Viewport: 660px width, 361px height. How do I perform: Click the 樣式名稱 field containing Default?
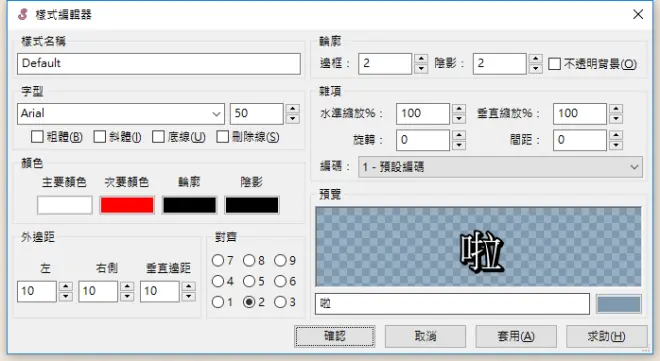(159, 64)
